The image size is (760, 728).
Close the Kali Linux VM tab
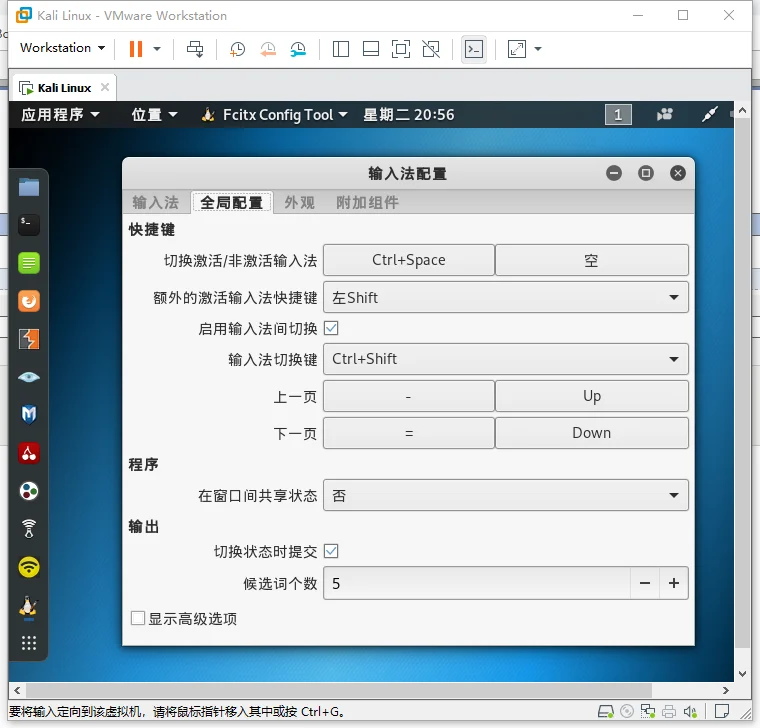coord(105,87)
